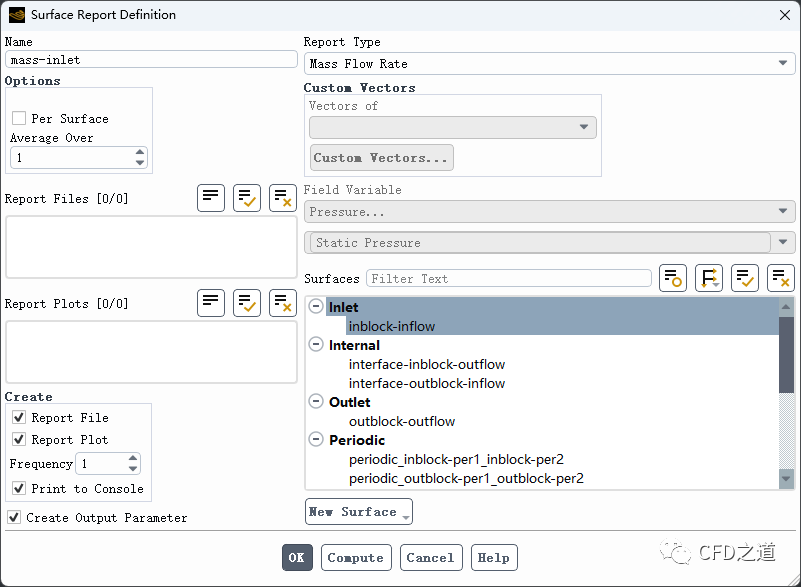Viewport: 801px width, 587px height.
Task: Open Help for this dialog
Action: [494, 557]
